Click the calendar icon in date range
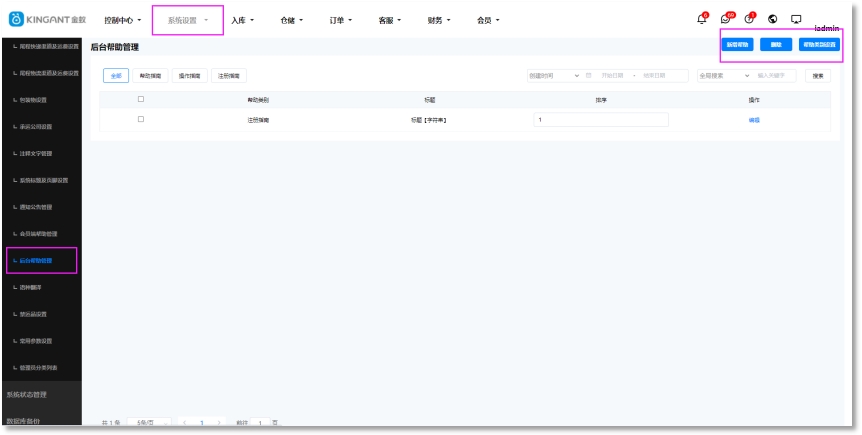 coord(589,76)
